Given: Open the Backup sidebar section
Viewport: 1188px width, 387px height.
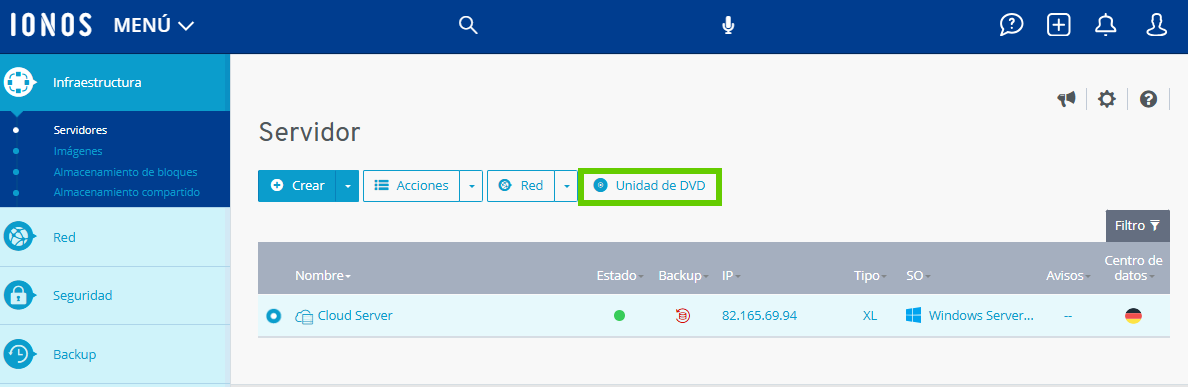Looking at the screenshot, I should (x=74, y=354).
